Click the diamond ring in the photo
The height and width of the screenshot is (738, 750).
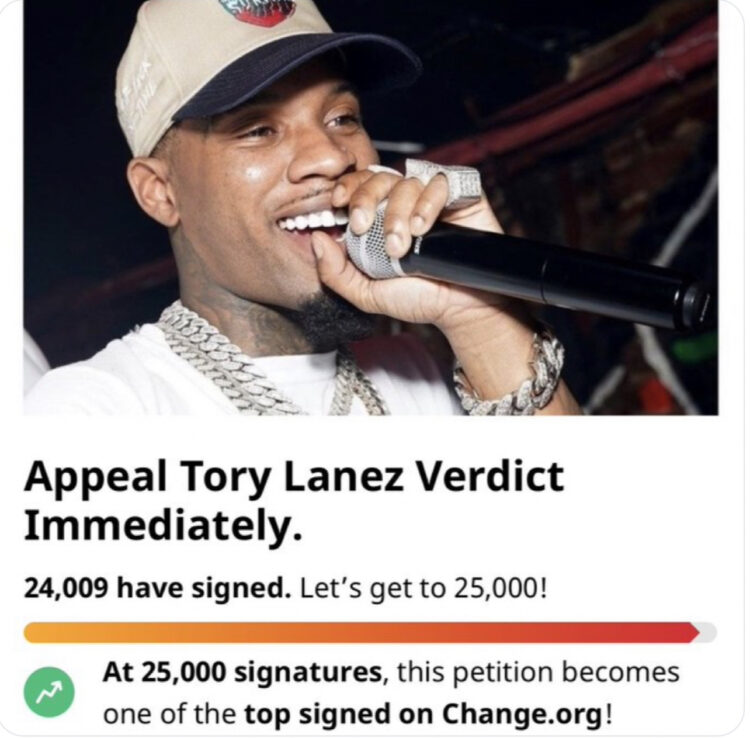point(445,183)
